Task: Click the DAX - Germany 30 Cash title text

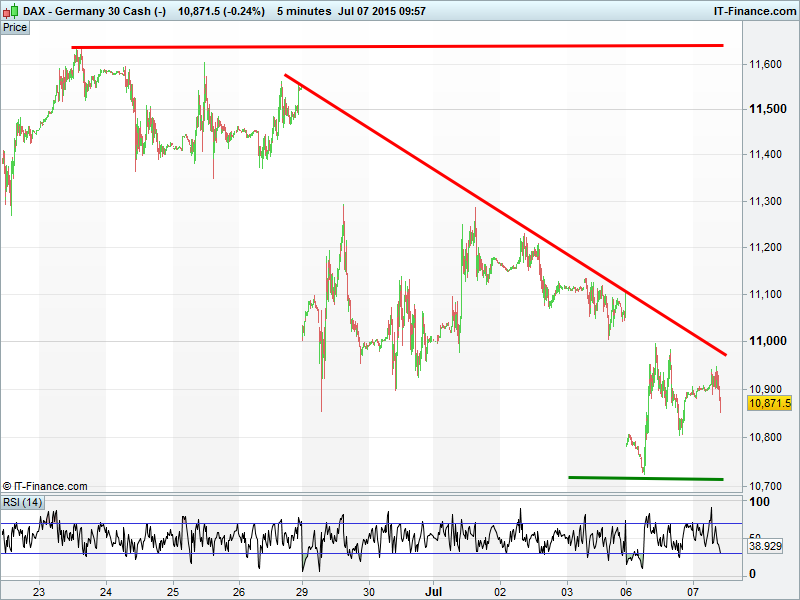Action: [95, 11]
